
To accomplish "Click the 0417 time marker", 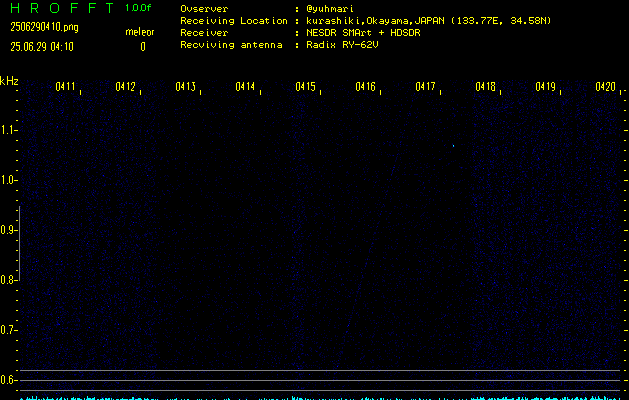I will click(425, 87).
